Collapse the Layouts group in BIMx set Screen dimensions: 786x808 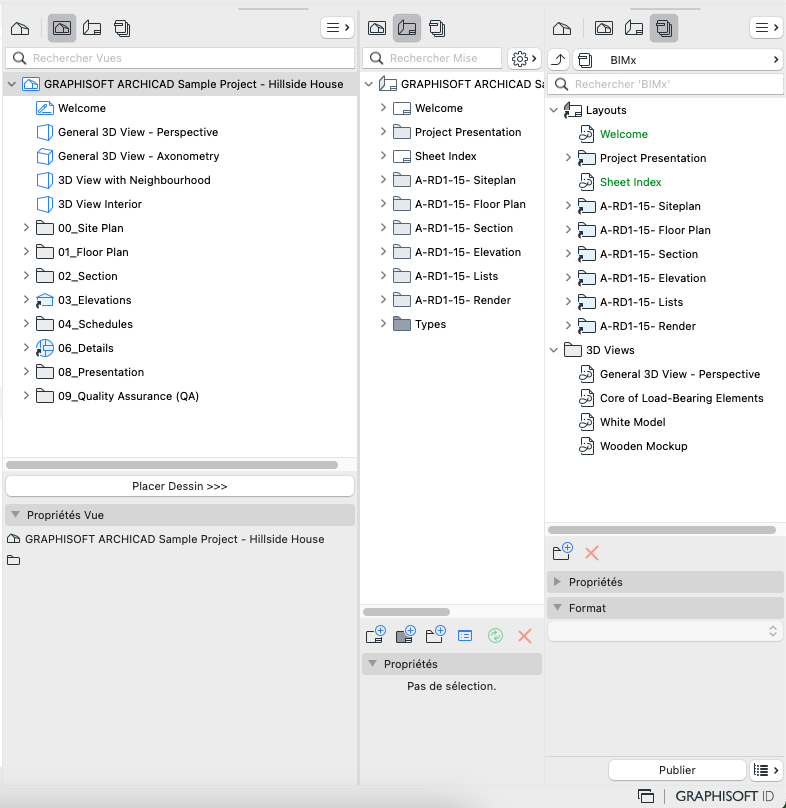tap(554, 110)
